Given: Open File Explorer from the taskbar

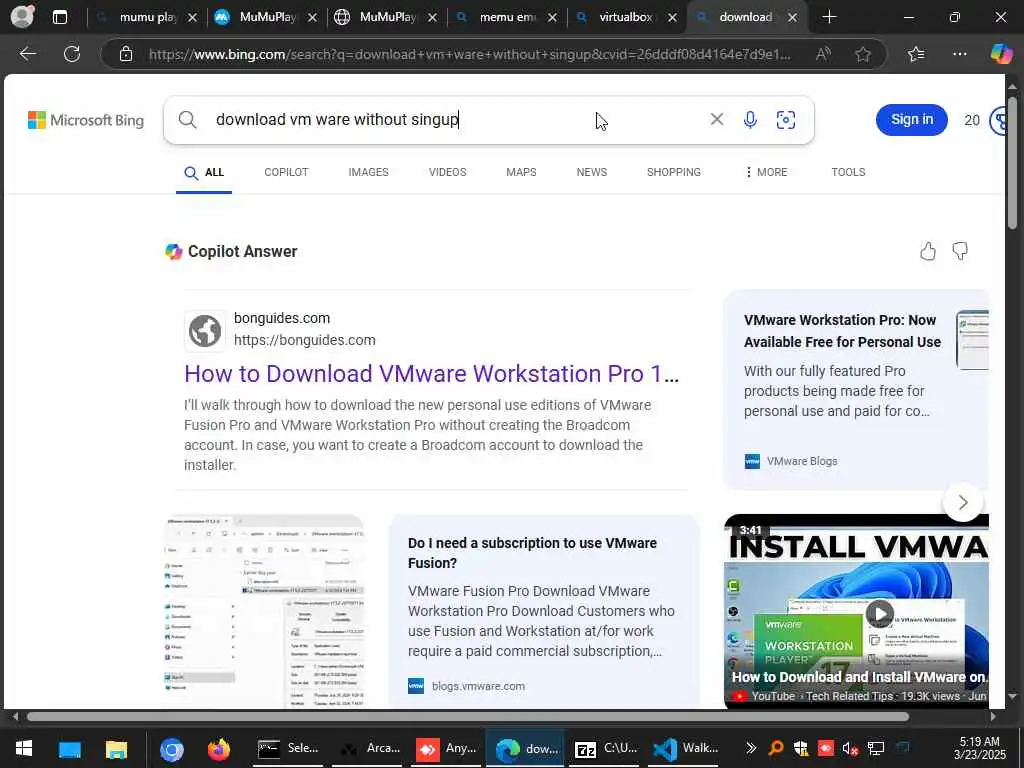Looking at the screenshot, I should click(116, 749).
